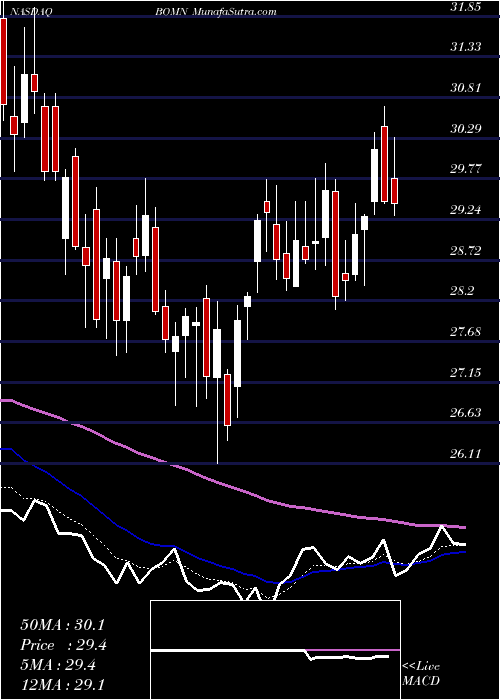Screen dimensions: 500x700
Task: Click the BOMN MunafaSutra.com title text
Action: pyautogui.click(x=216, y=12)
